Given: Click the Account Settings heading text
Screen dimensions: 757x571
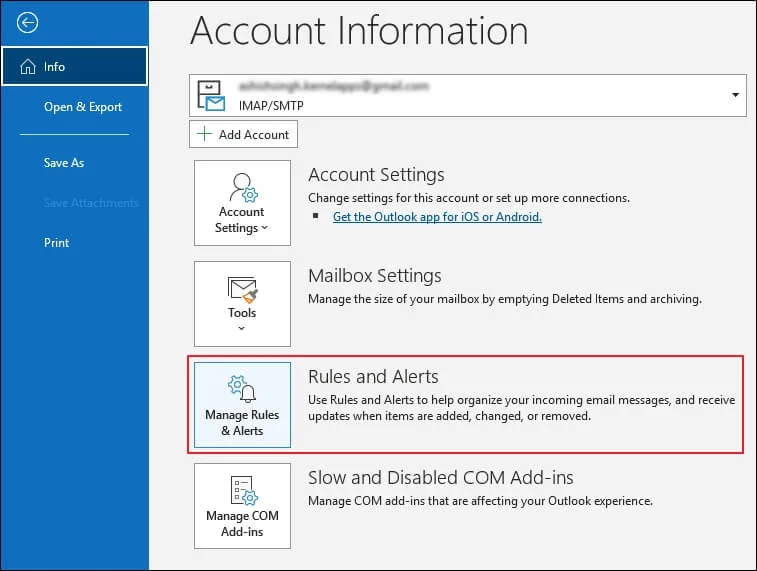Looking at the screenshot, I should 376,175.
